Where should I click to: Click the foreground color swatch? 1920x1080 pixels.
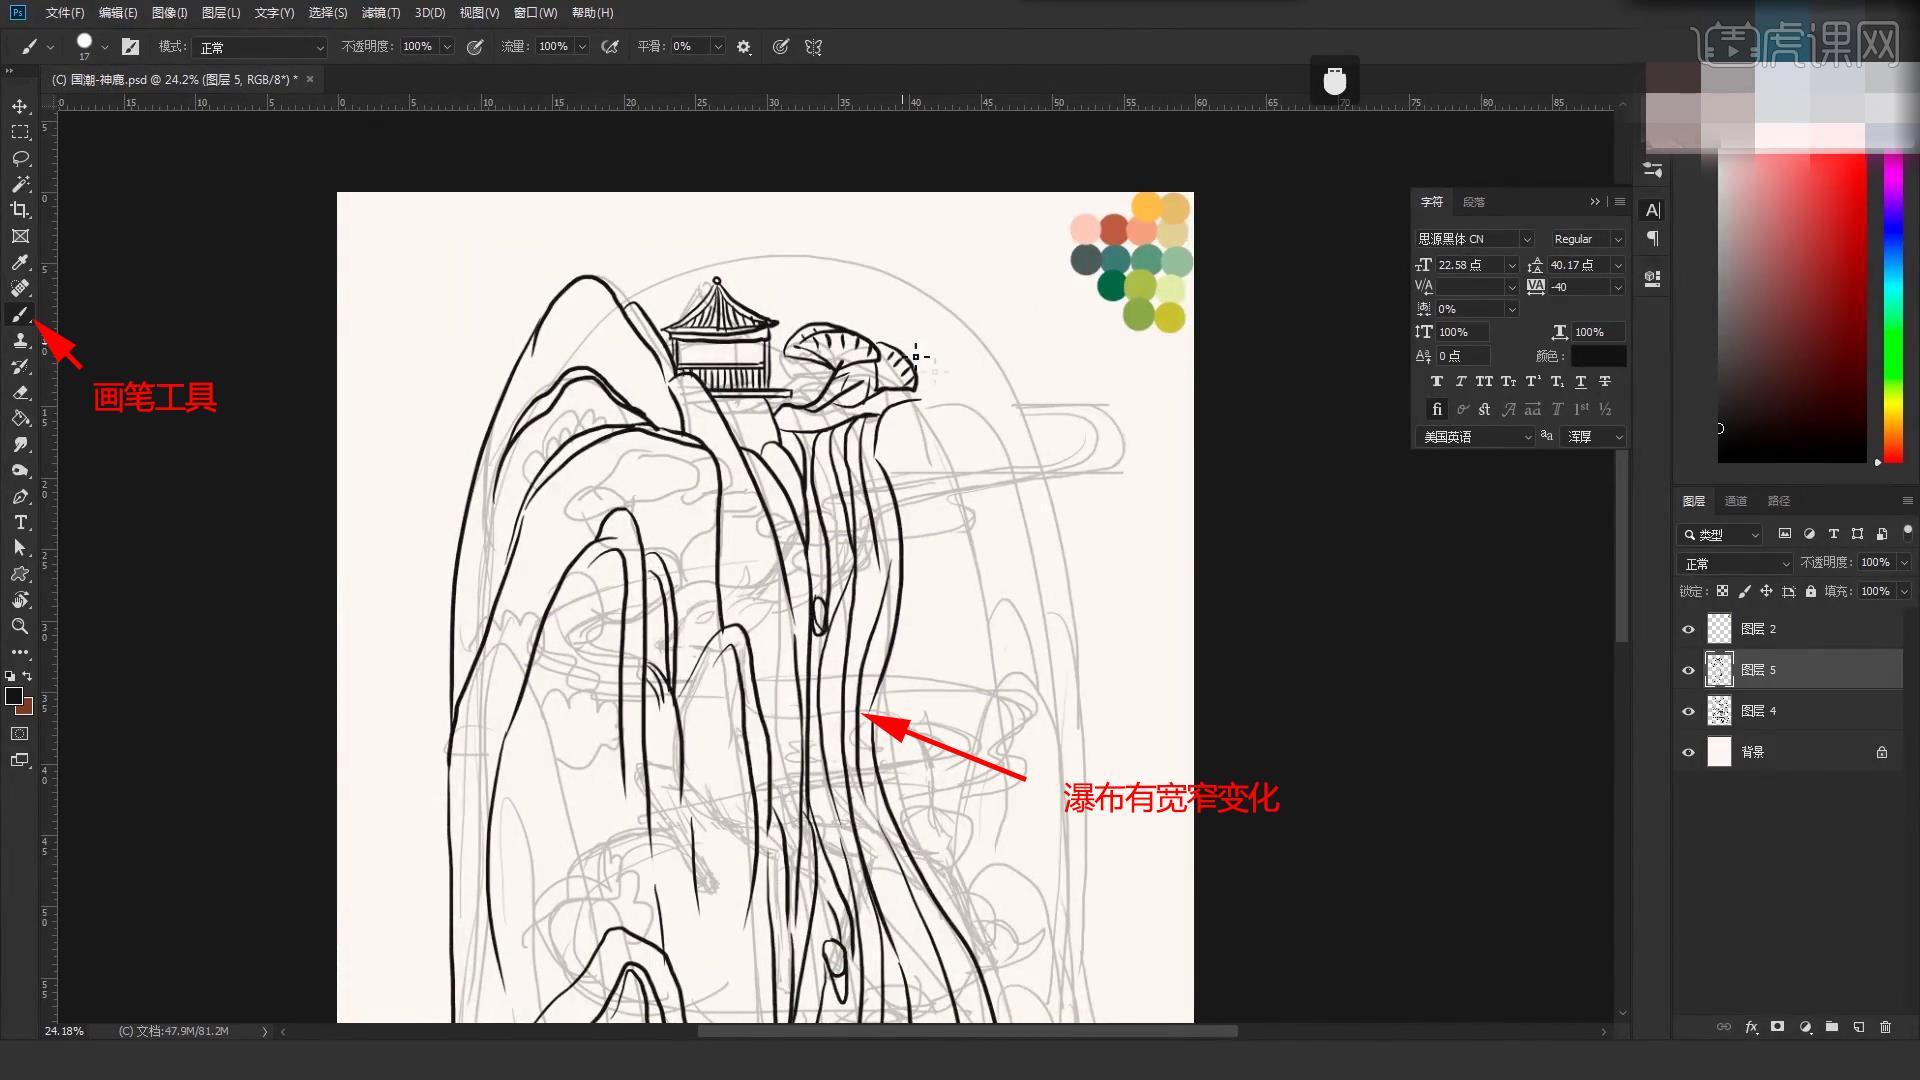(13, 696)
